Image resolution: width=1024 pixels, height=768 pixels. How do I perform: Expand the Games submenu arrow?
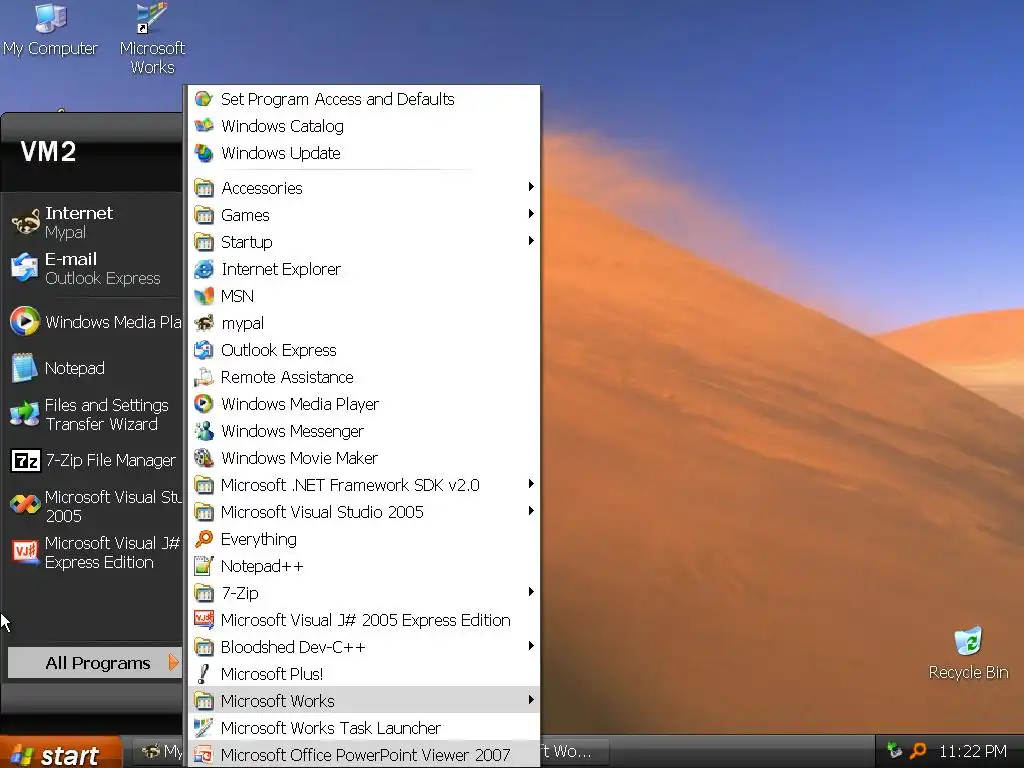click(x=531, y=214)
